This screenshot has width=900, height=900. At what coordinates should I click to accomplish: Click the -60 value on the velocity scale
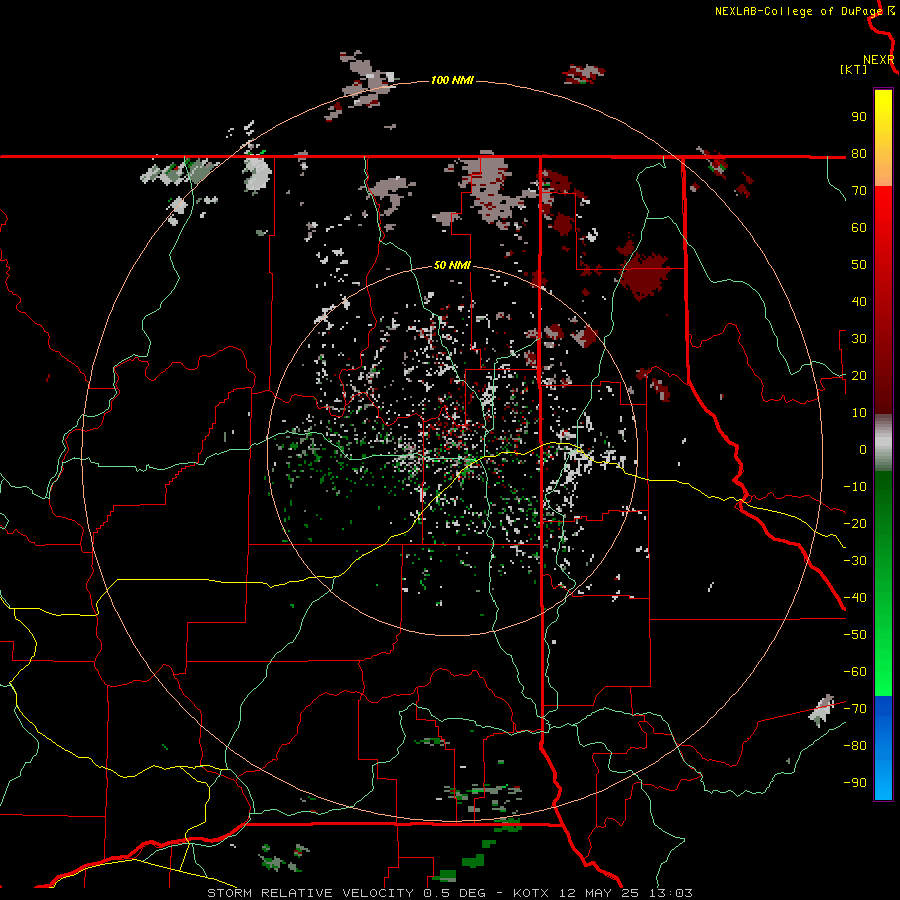[x=855, y=672]
